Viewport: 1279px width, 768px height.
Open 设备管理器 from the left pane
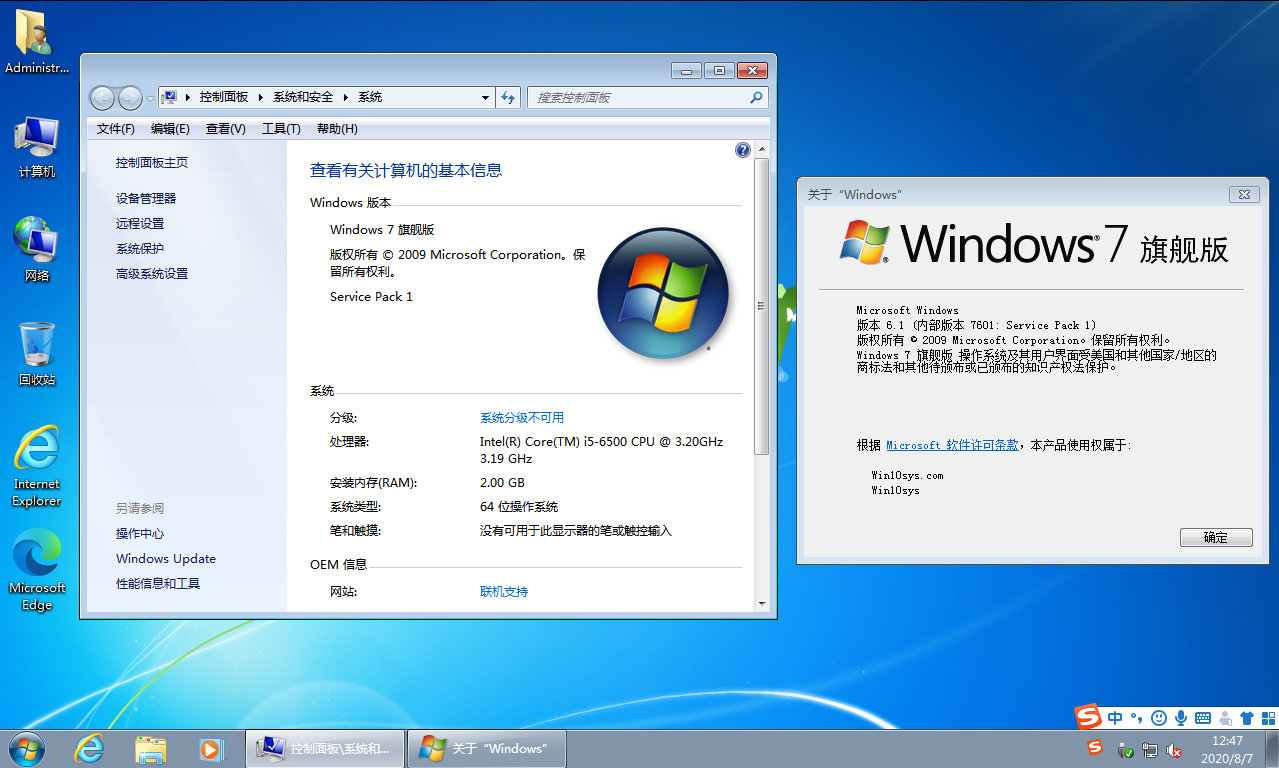click(x=146, y=199)
